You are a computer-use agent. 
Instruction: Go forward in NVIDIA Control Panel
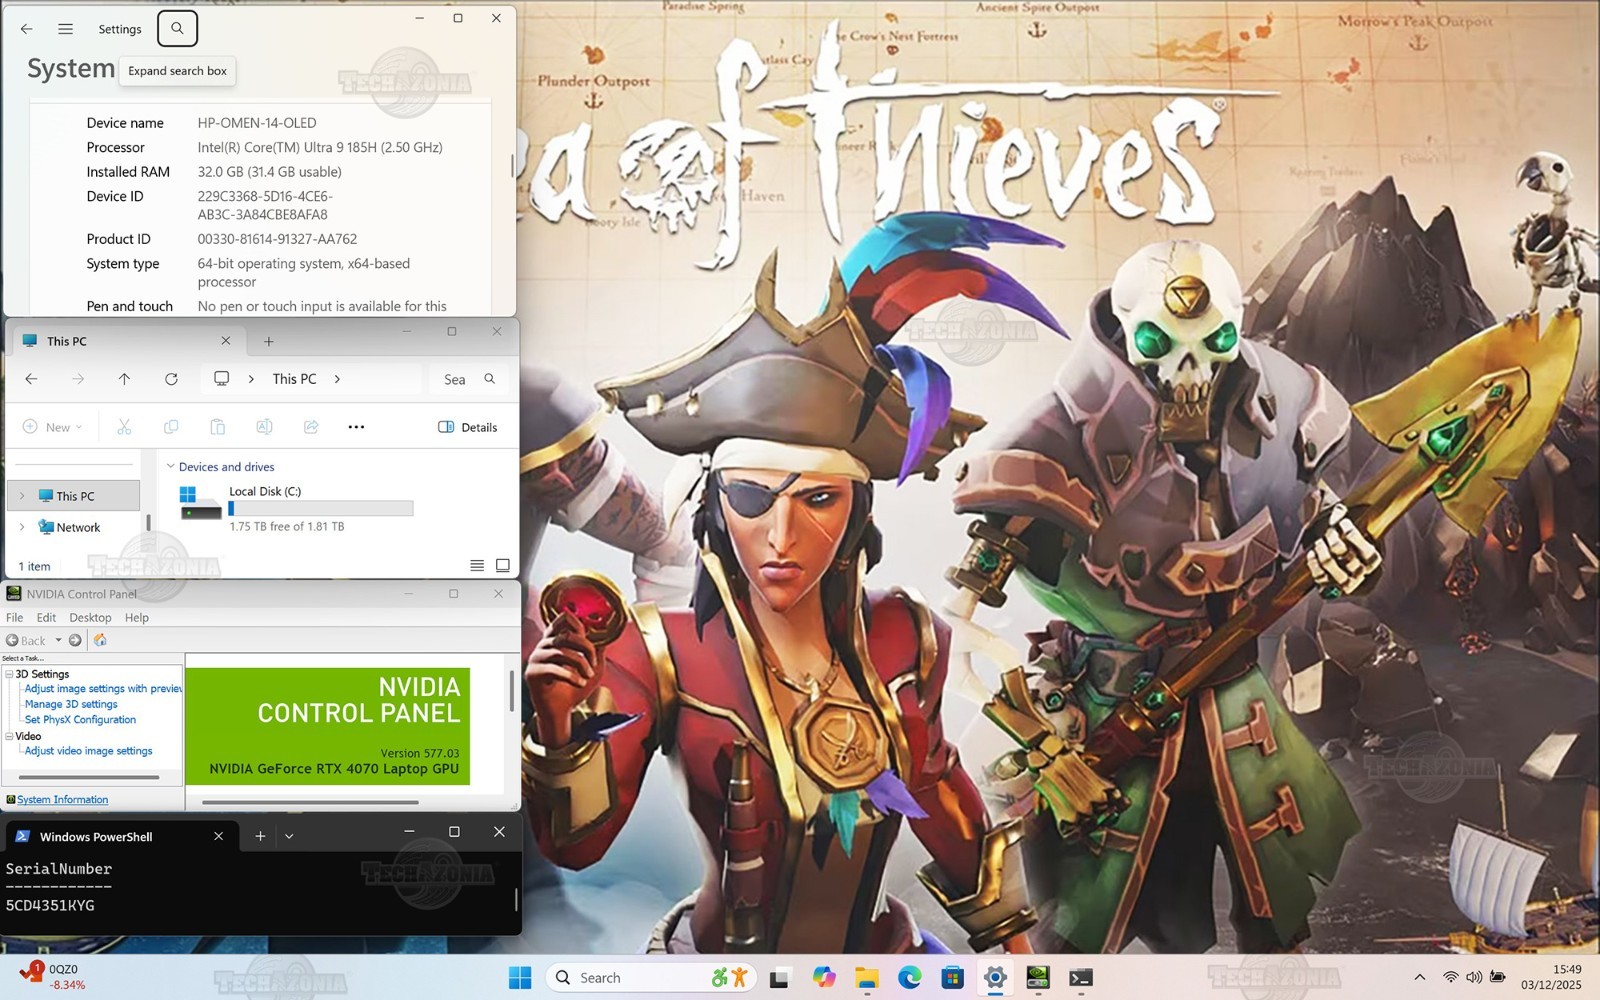75,640
